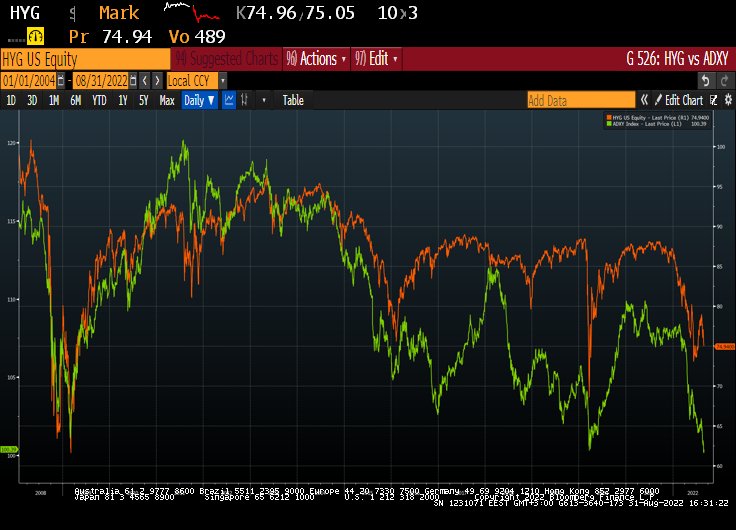
Task: Open the chart annotations checklist icon
Action: coord(714,100)
